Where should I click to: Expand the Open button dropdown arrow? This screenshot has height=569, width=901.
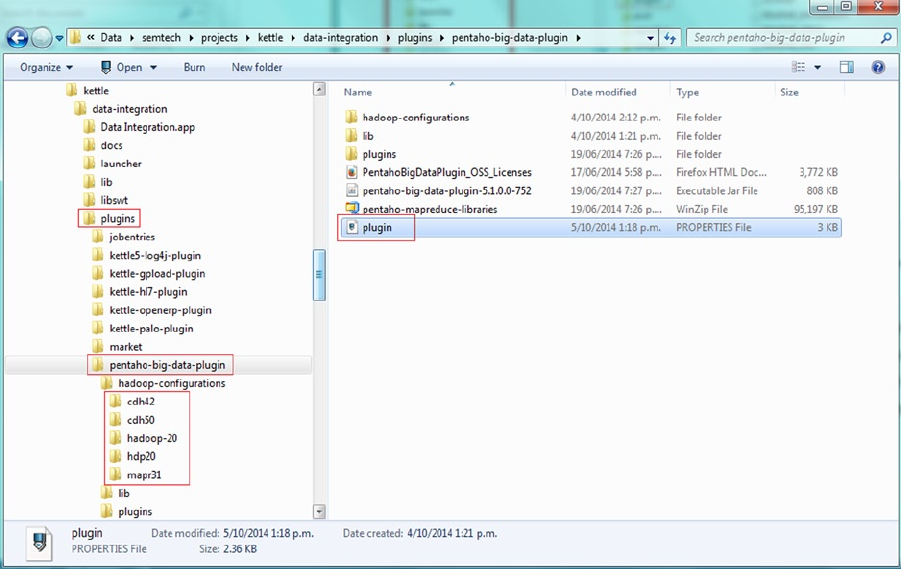[153, 67]
